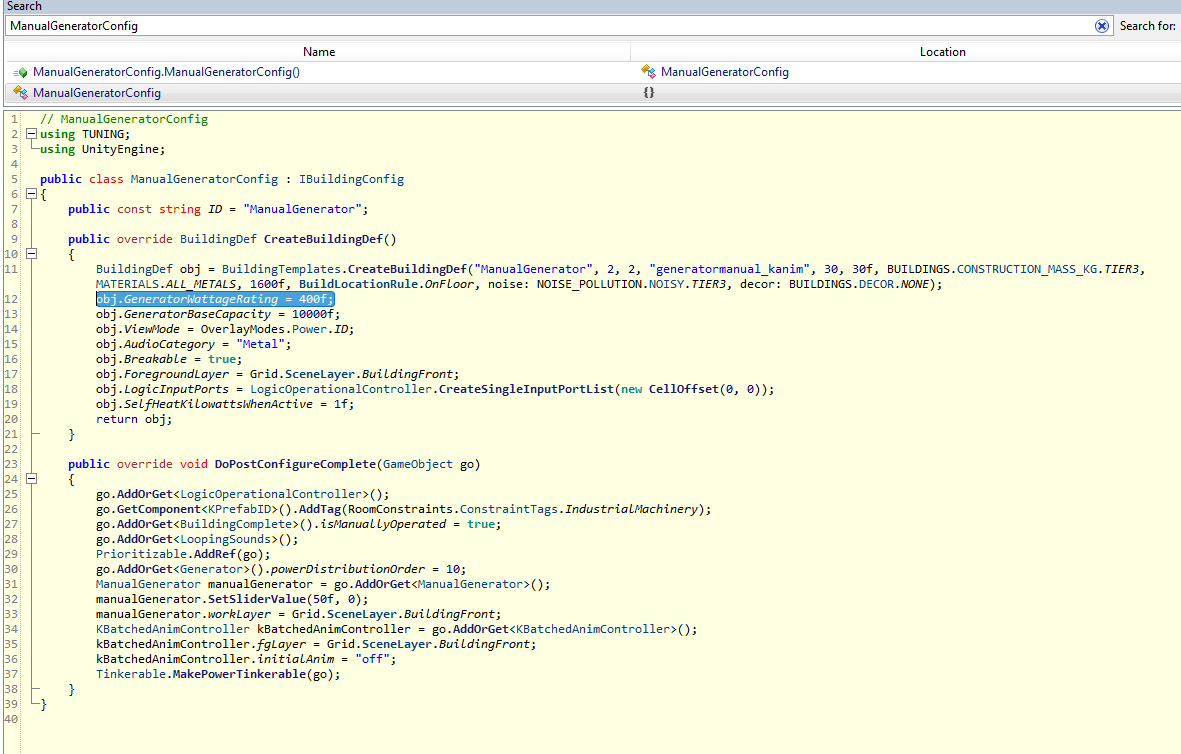Click the return obj statement
This screenshot has height=754, width=1181.
click(x=134, y=420)
